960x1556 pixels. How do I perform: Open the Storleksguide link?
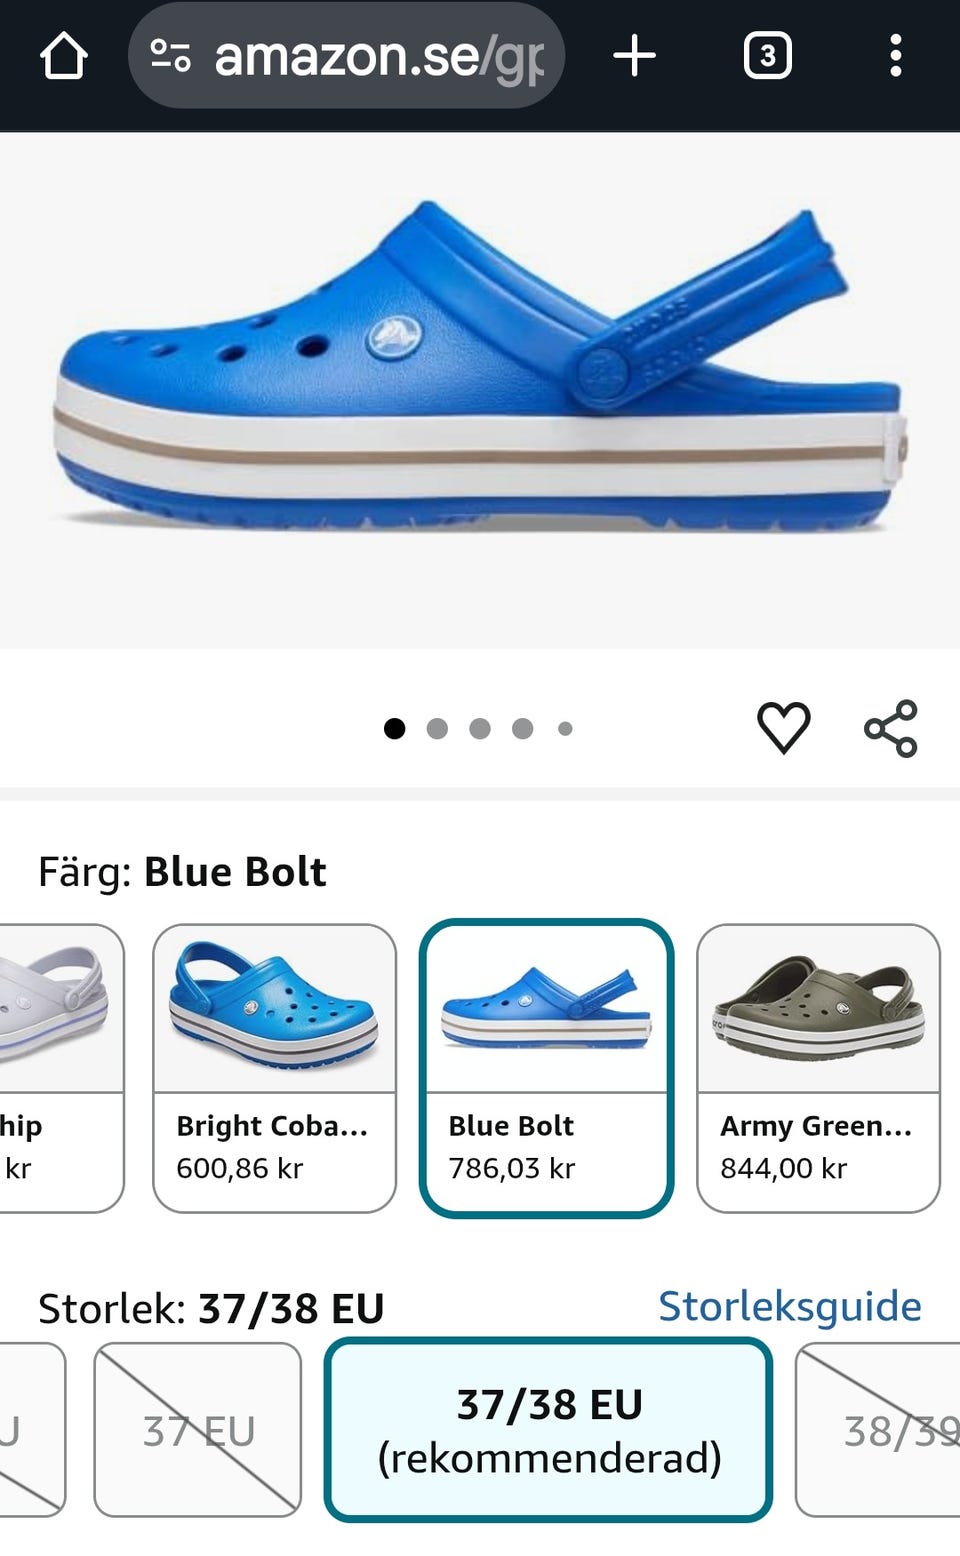789,1306
